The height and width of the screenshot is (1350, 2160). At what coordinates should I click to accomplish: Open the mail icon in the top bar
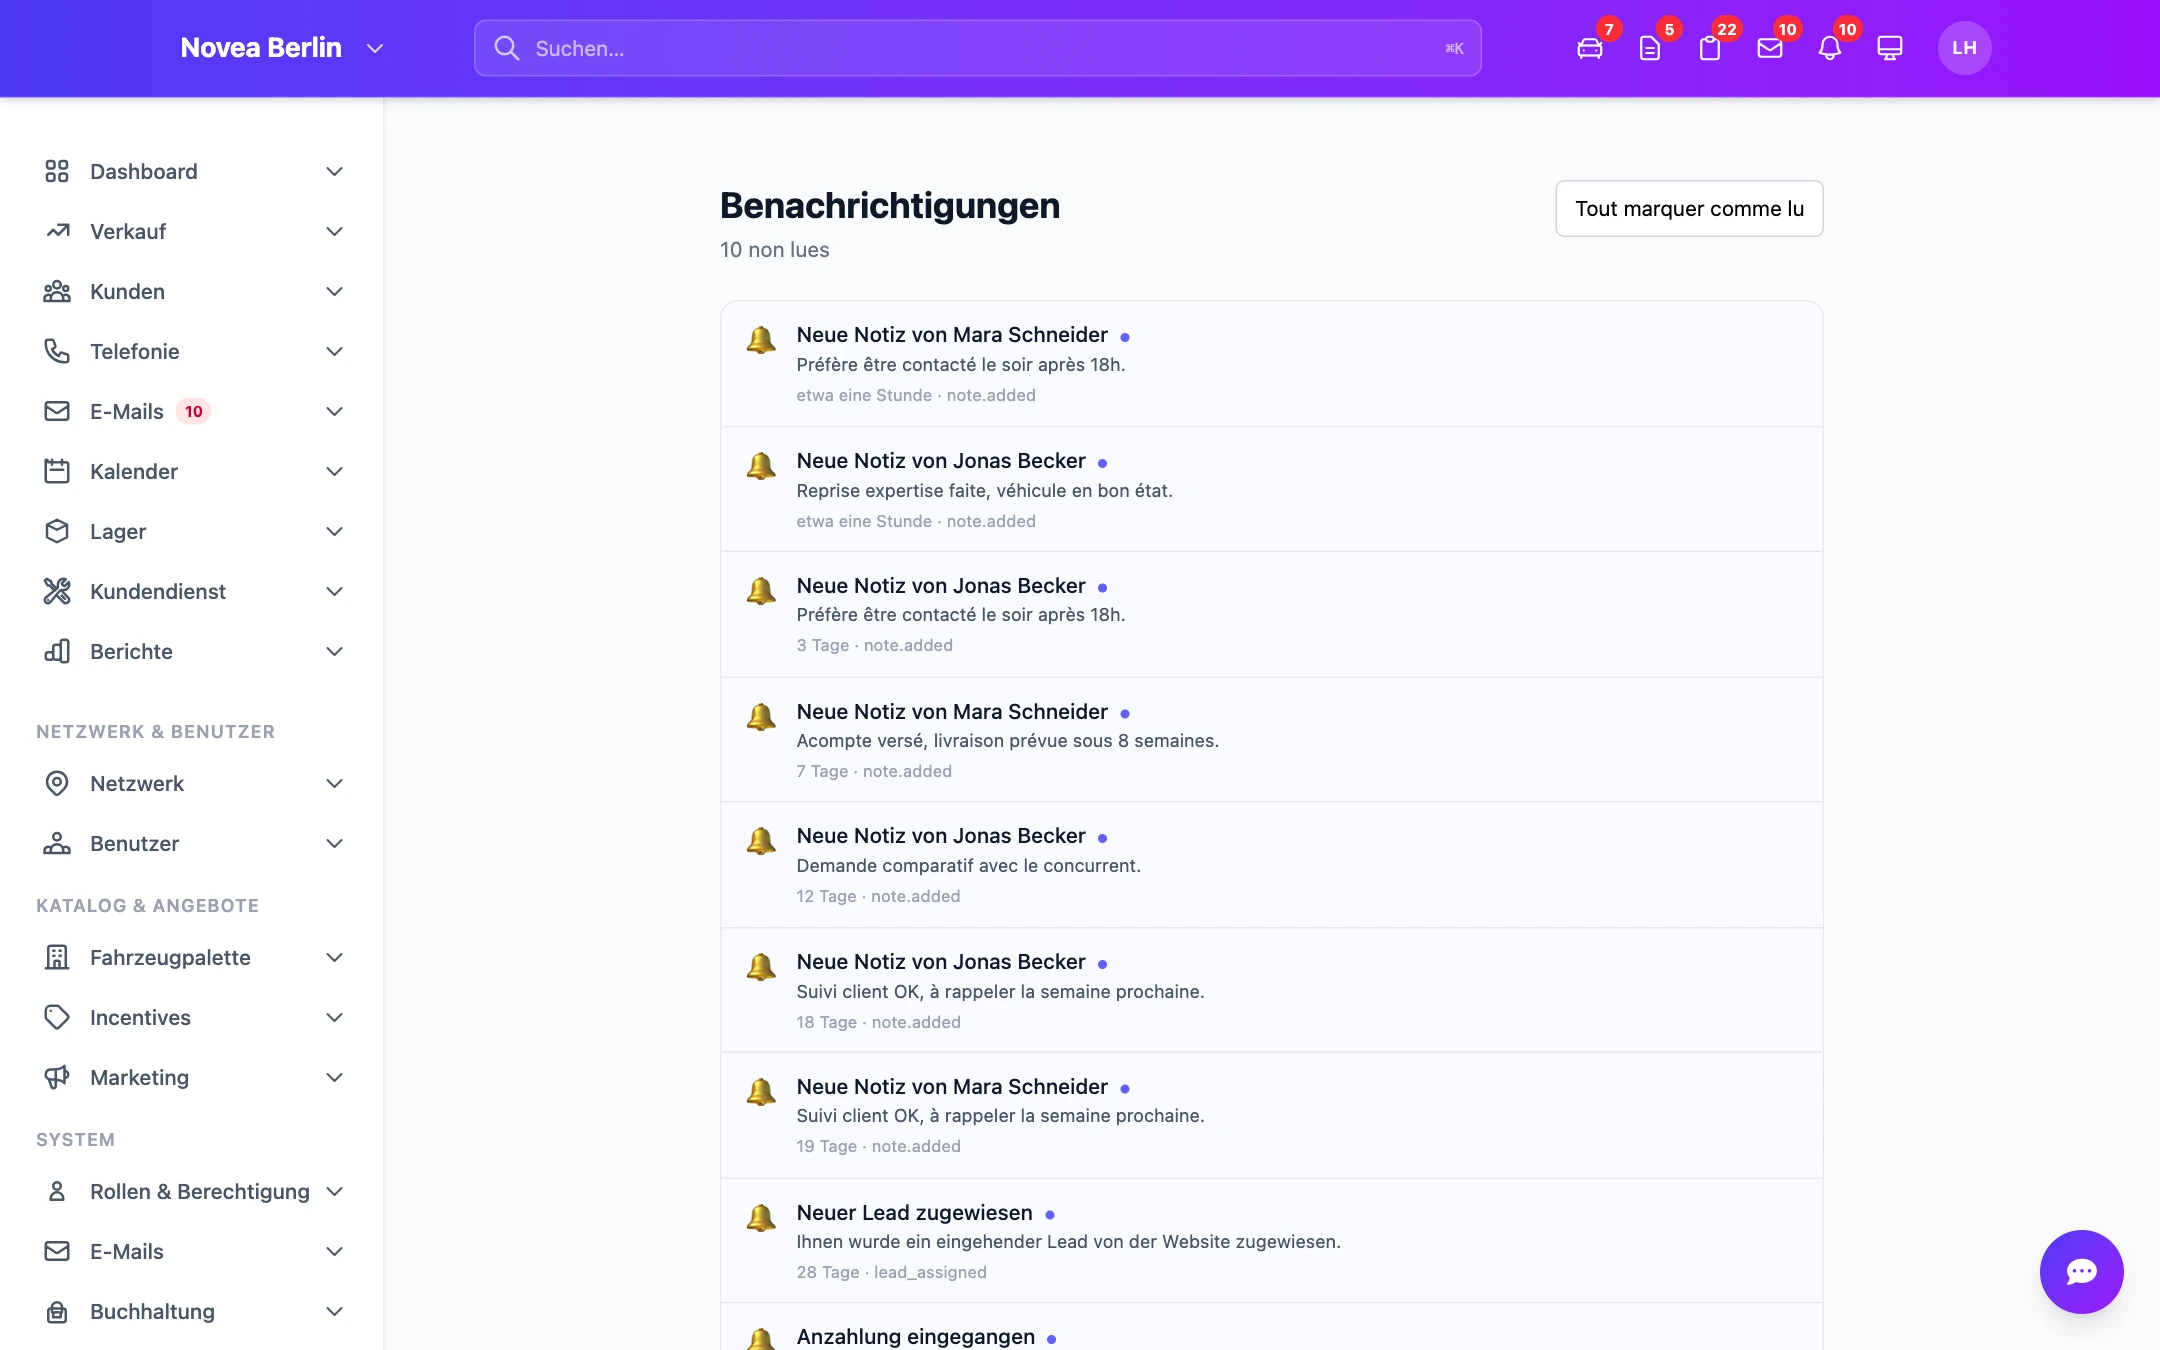click(1770, 48)
